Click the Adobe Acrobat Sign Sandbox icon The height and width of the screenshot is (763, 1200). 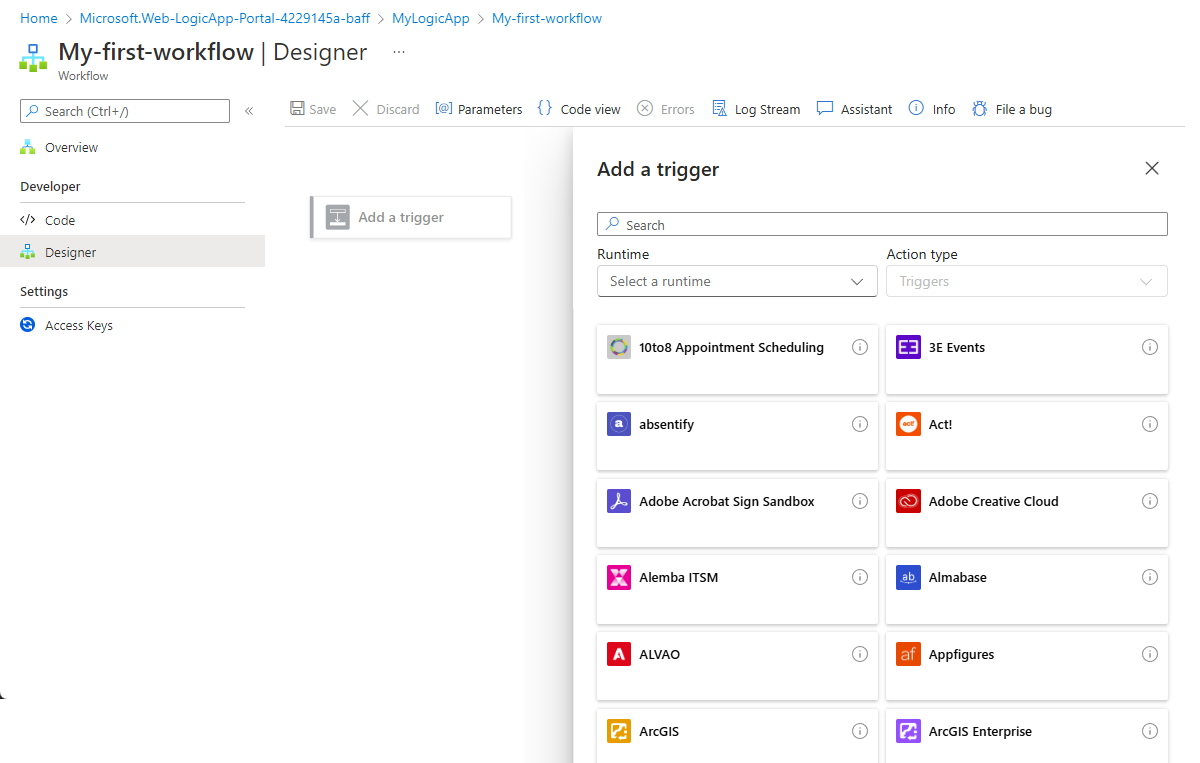click(619, 501)
